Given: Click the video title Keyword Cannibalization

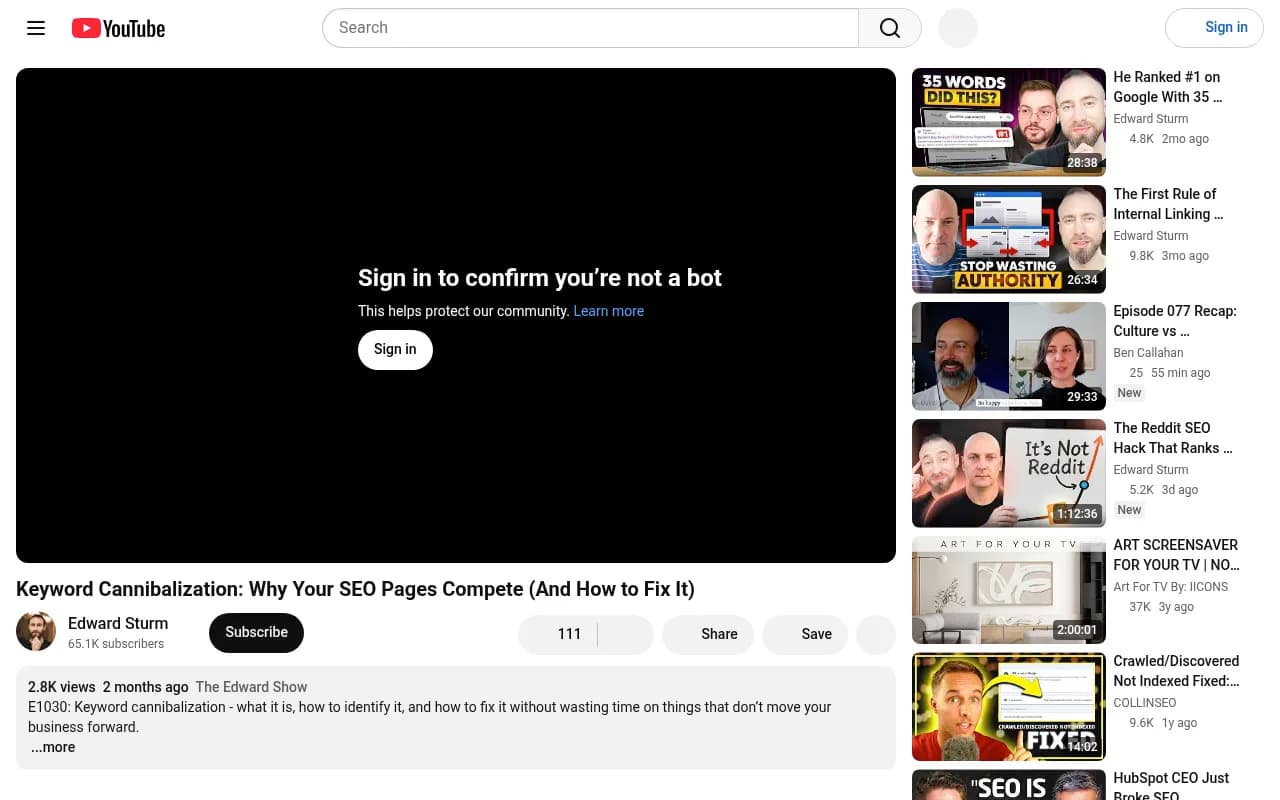Looking at the screenshot, I should [x=355, y=589].
